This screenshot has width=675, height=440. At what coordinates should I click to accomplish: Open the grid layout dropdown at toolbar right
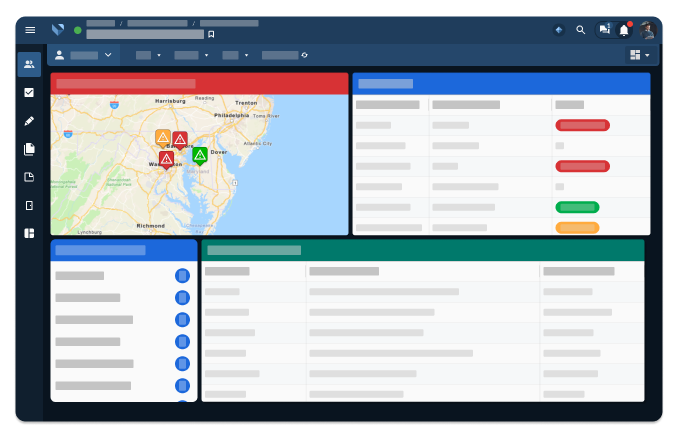[x=640, y=55]
